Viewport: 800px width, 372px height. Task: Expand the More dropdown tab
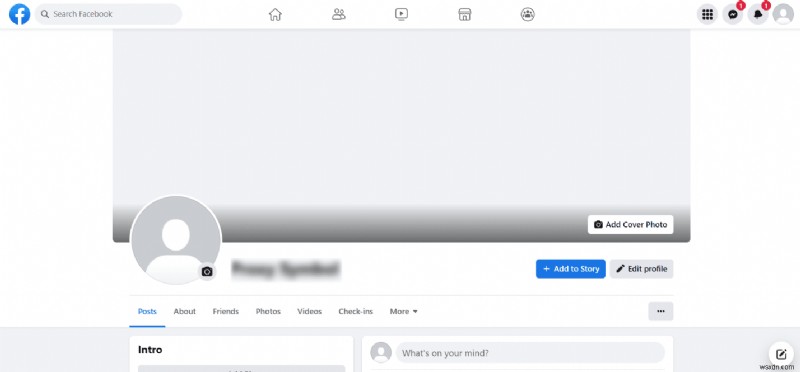[x=404, y=311]
